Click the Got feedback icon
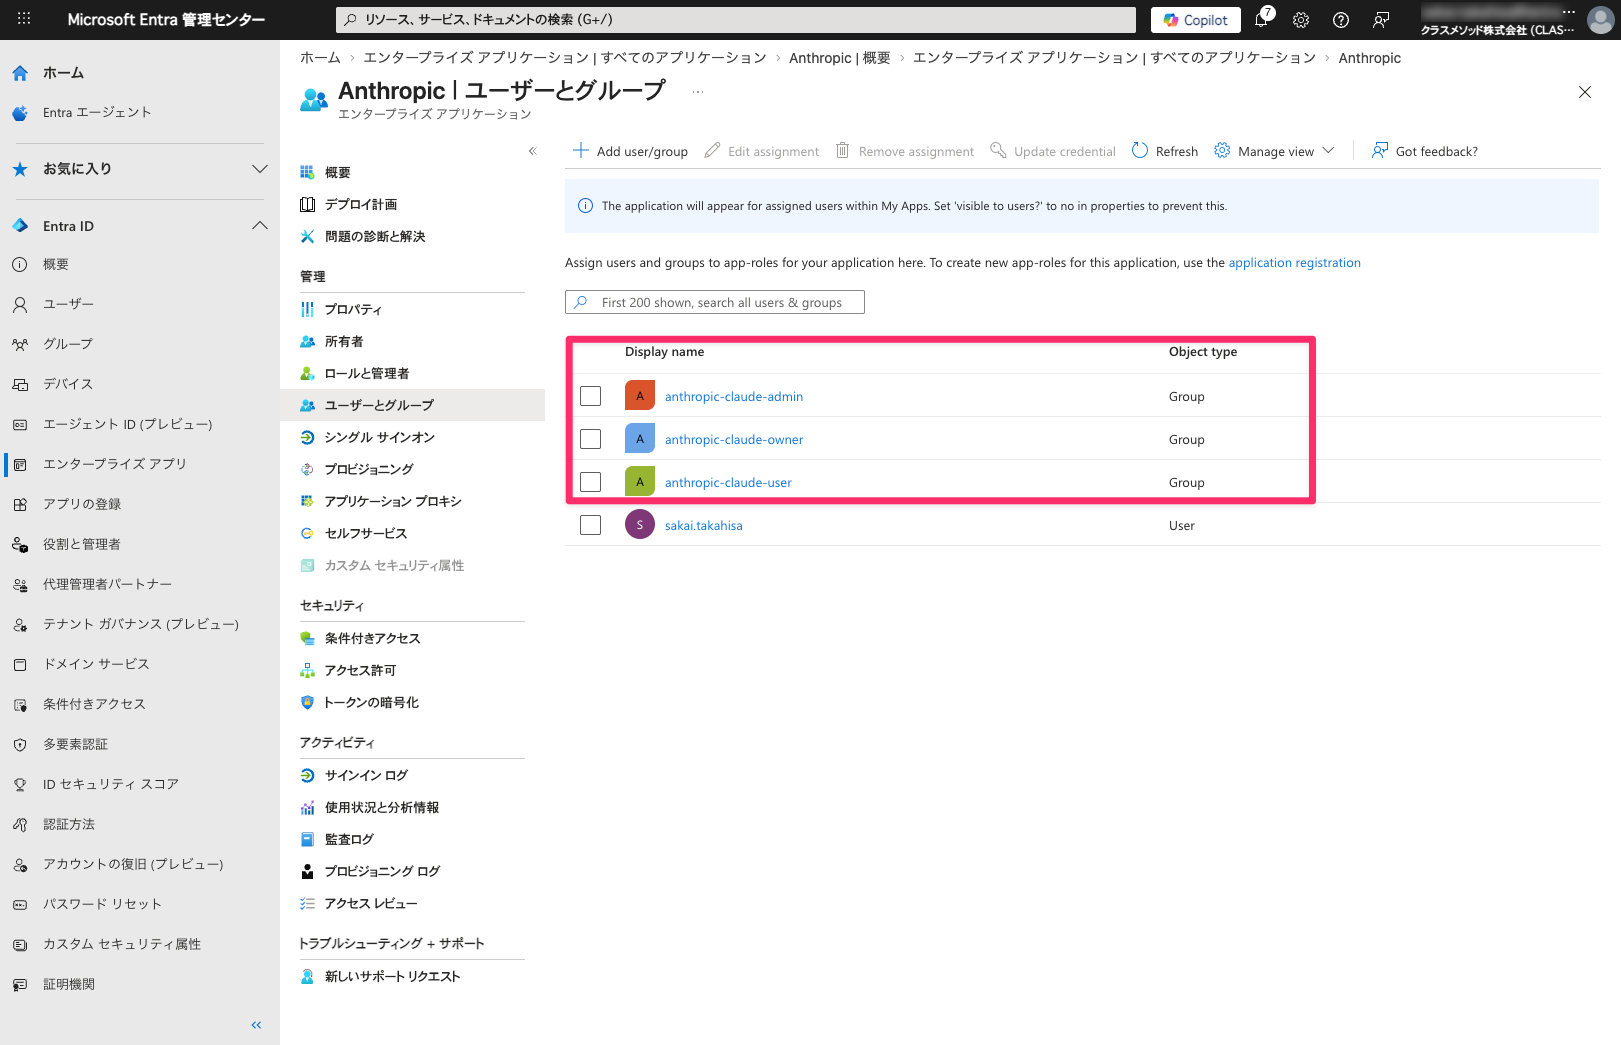Screen dimensions: 1621x1045 pyautogui.click(x=1380, y=151)
